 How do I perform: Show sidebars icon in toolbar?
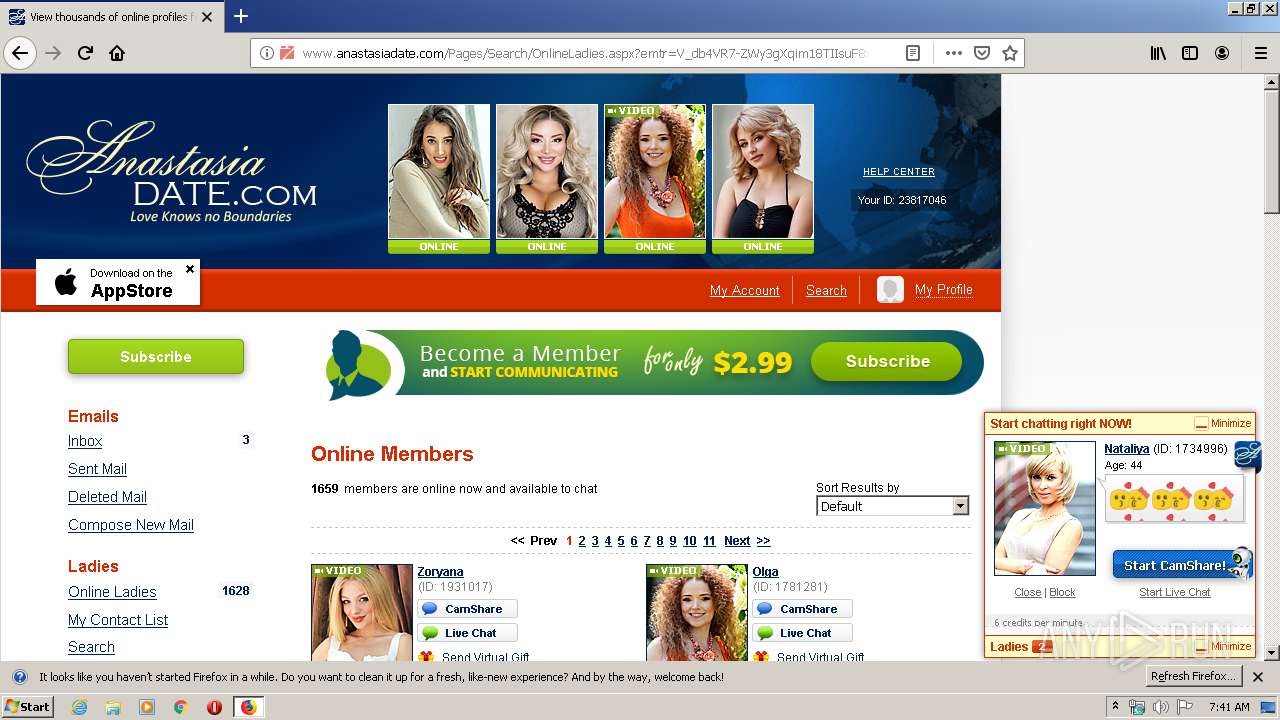point(1190,53)
